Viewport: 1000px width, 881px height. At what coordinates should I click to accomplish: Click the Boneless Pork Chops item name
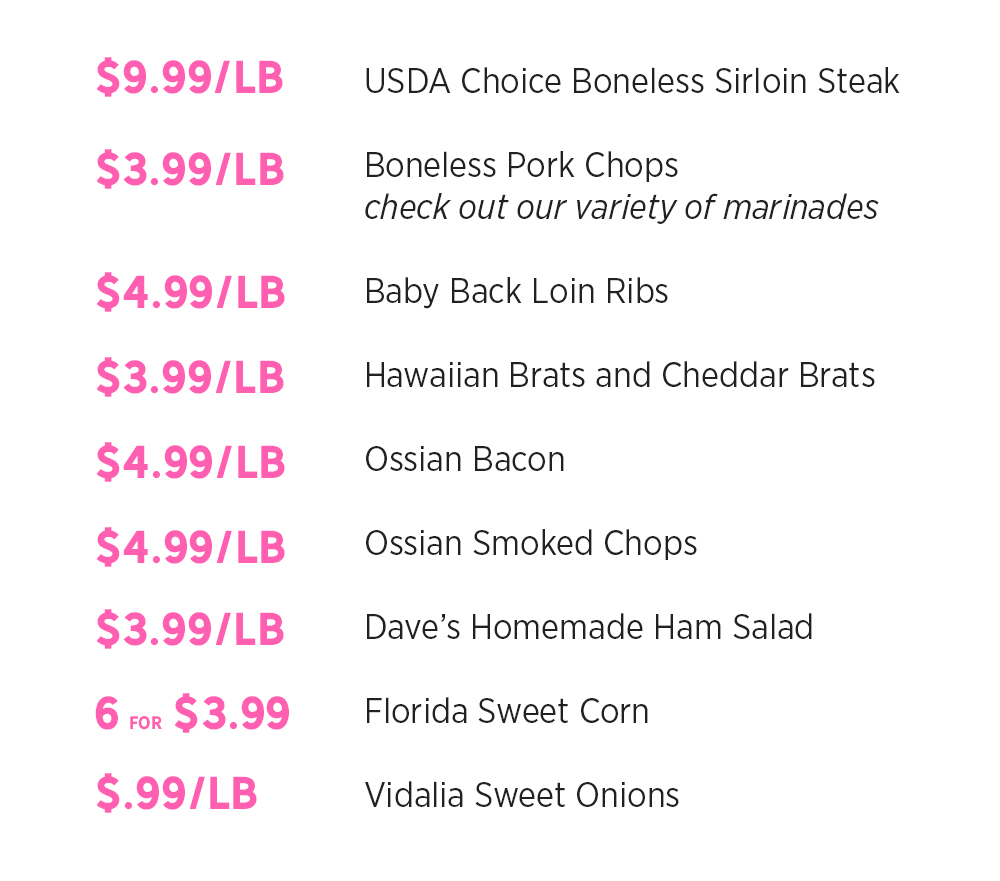pos(521,165)
